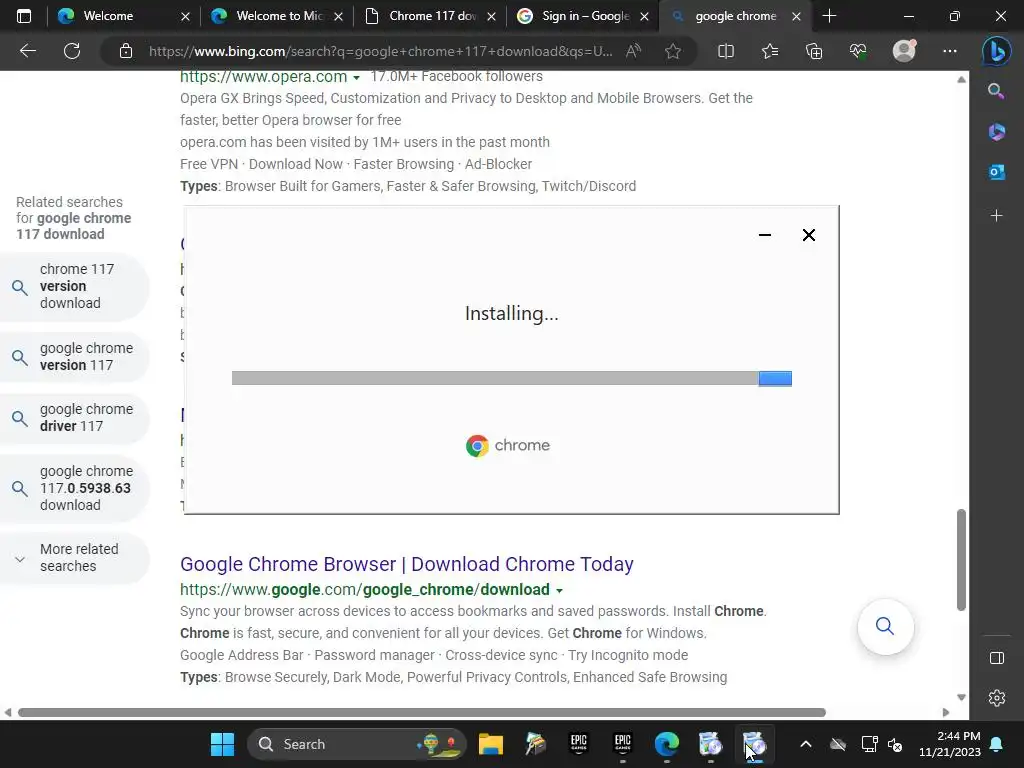Click the scroll-down arrow of page scrollbar
1024x768 pixels.
pyautogui.click(x=961, y=697)
